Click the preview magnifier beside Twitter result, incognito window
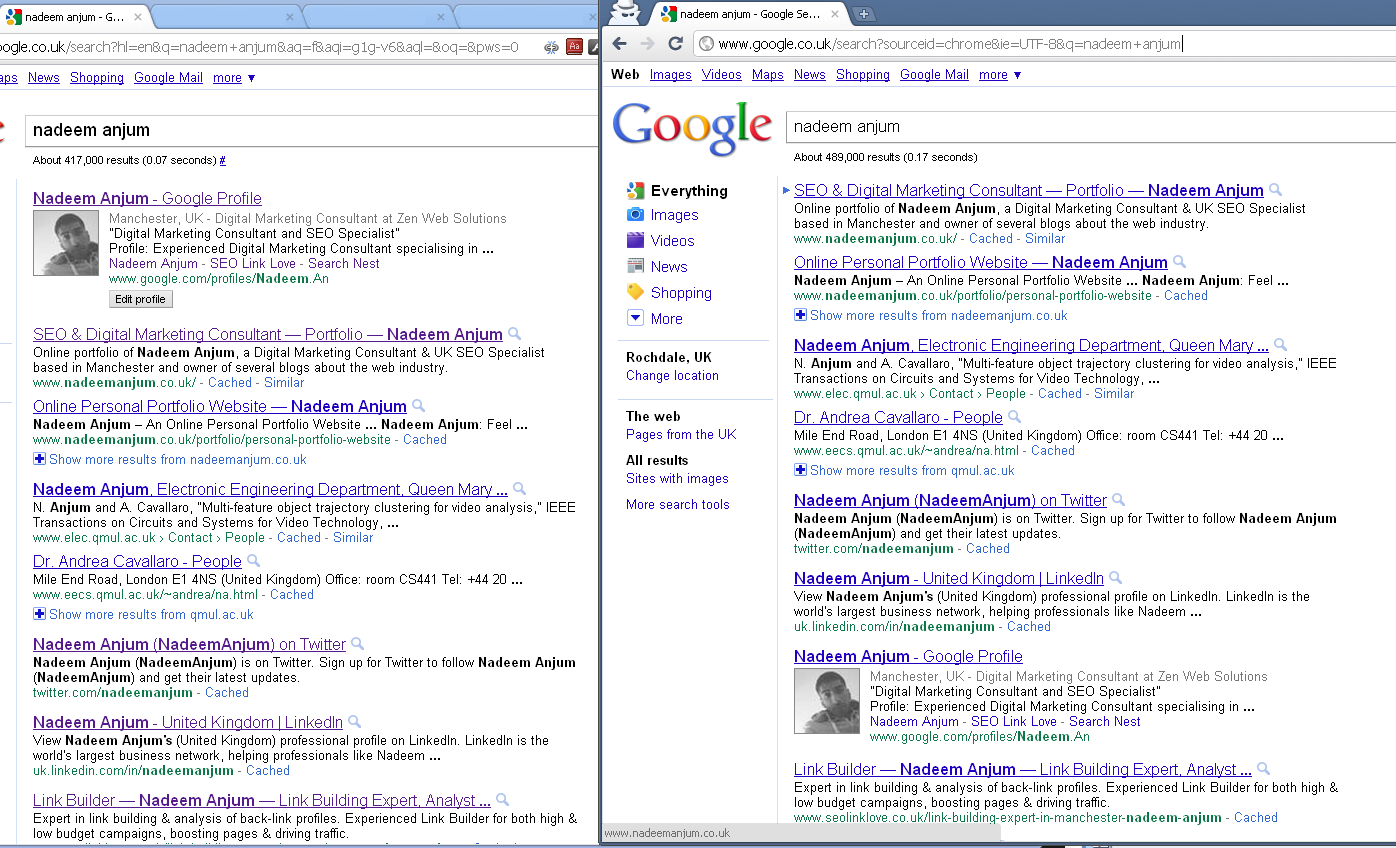The height and width of the screenshot is (848, 1396). point(1118,500)
